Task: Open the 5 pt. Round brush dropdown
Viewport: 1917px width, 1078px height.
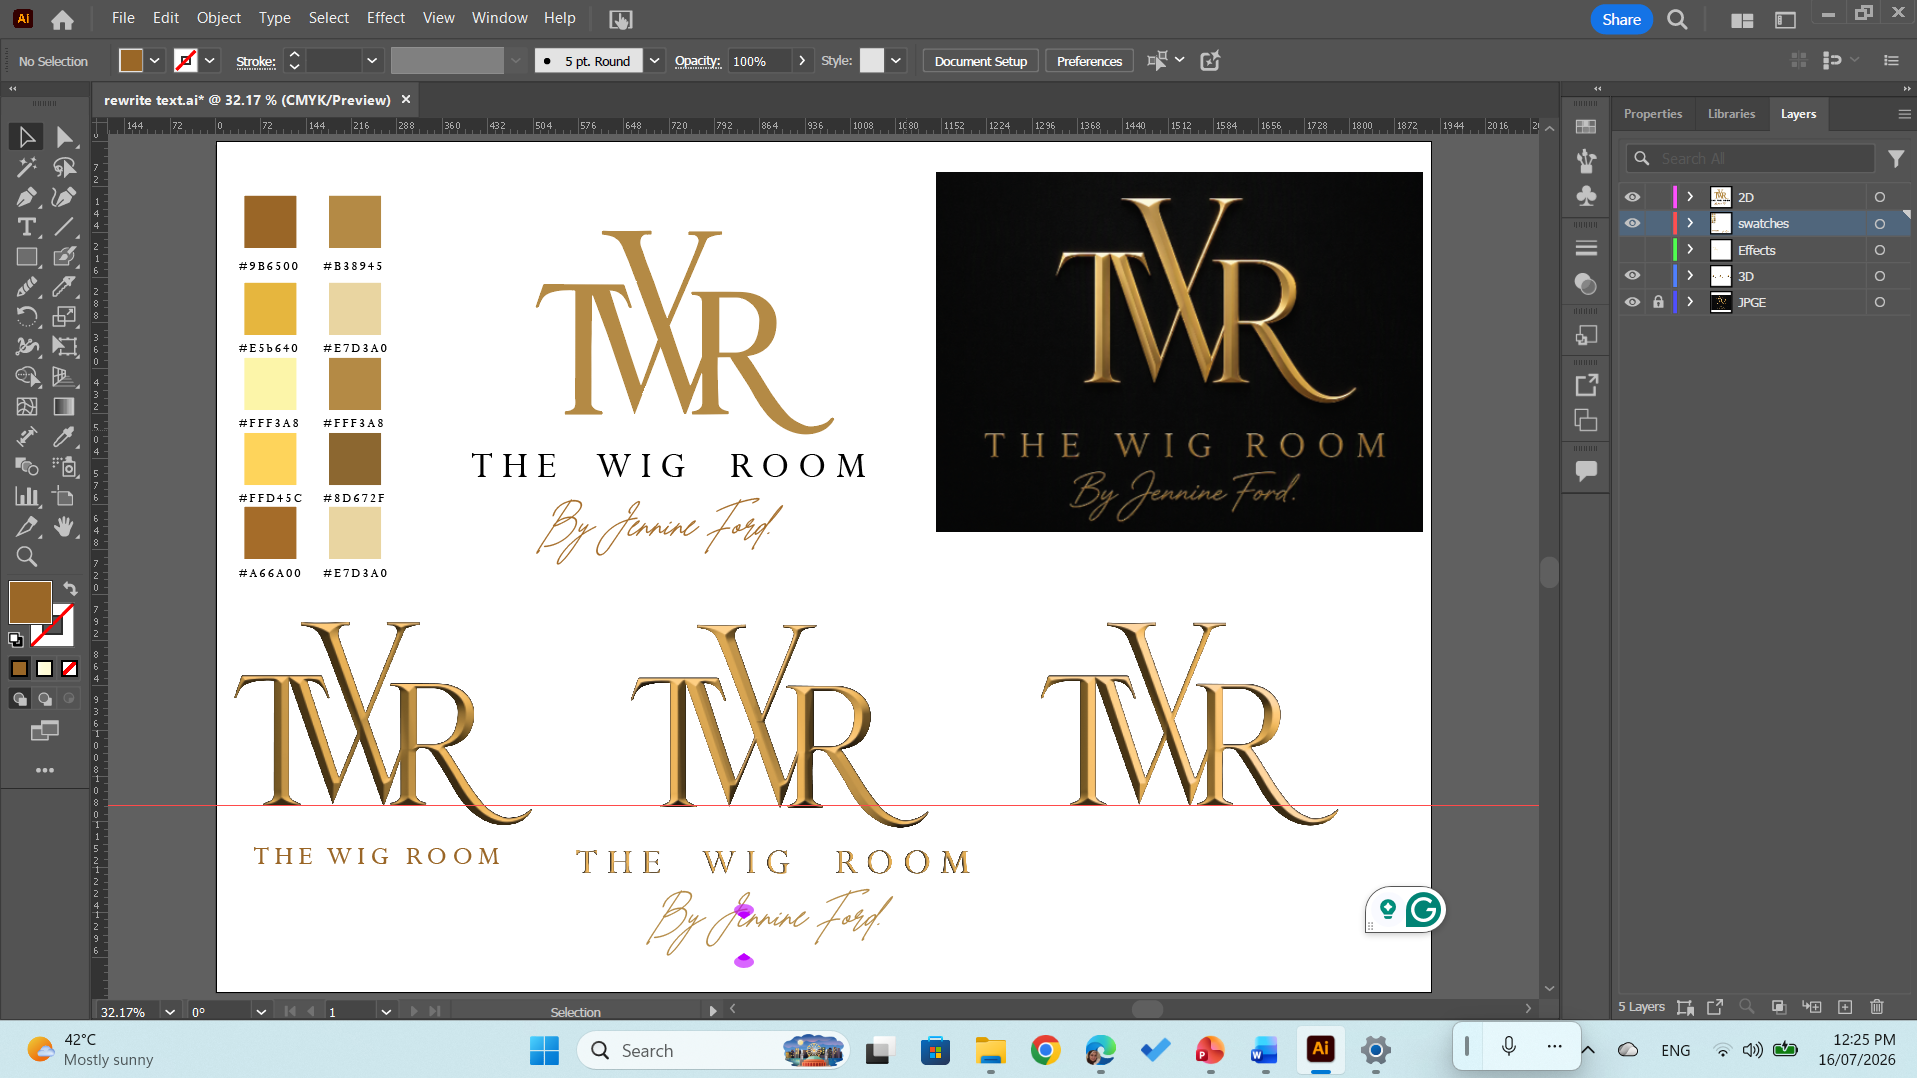Action: click(x=654, y=61)
